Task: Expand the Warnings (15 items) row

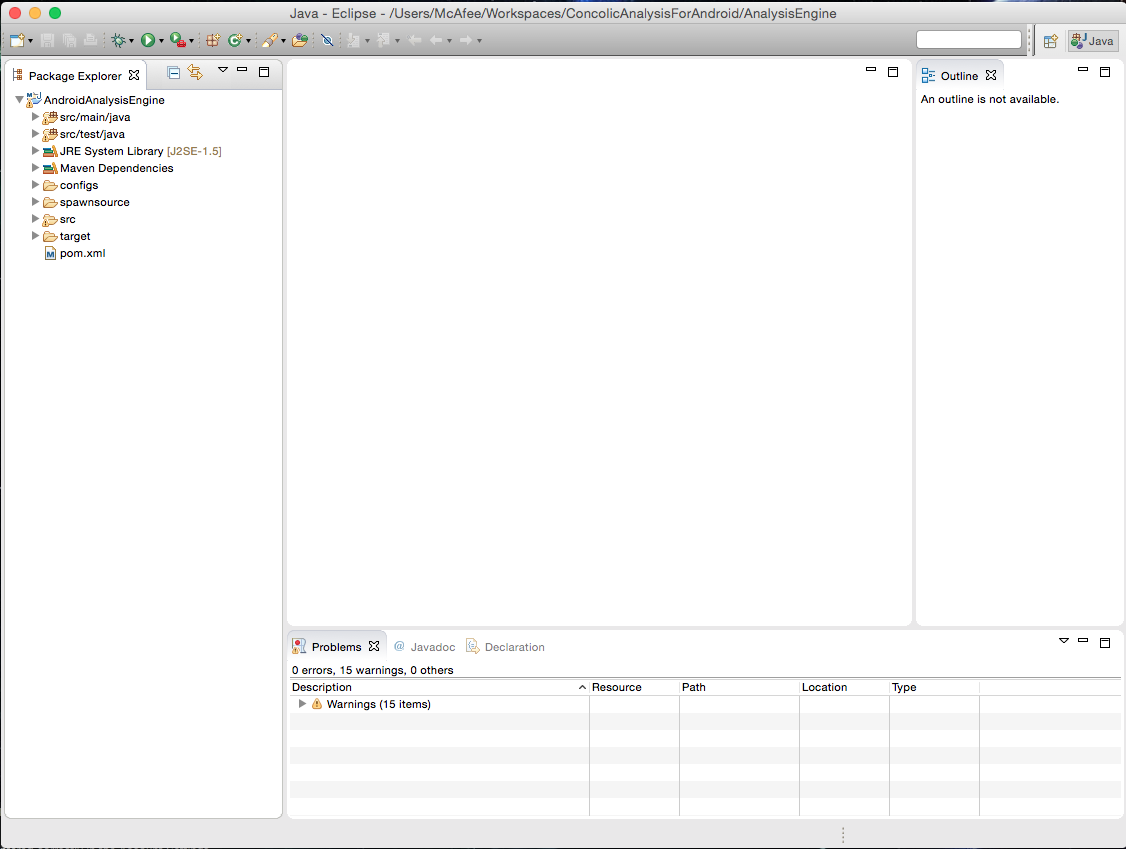Action: 302,704
